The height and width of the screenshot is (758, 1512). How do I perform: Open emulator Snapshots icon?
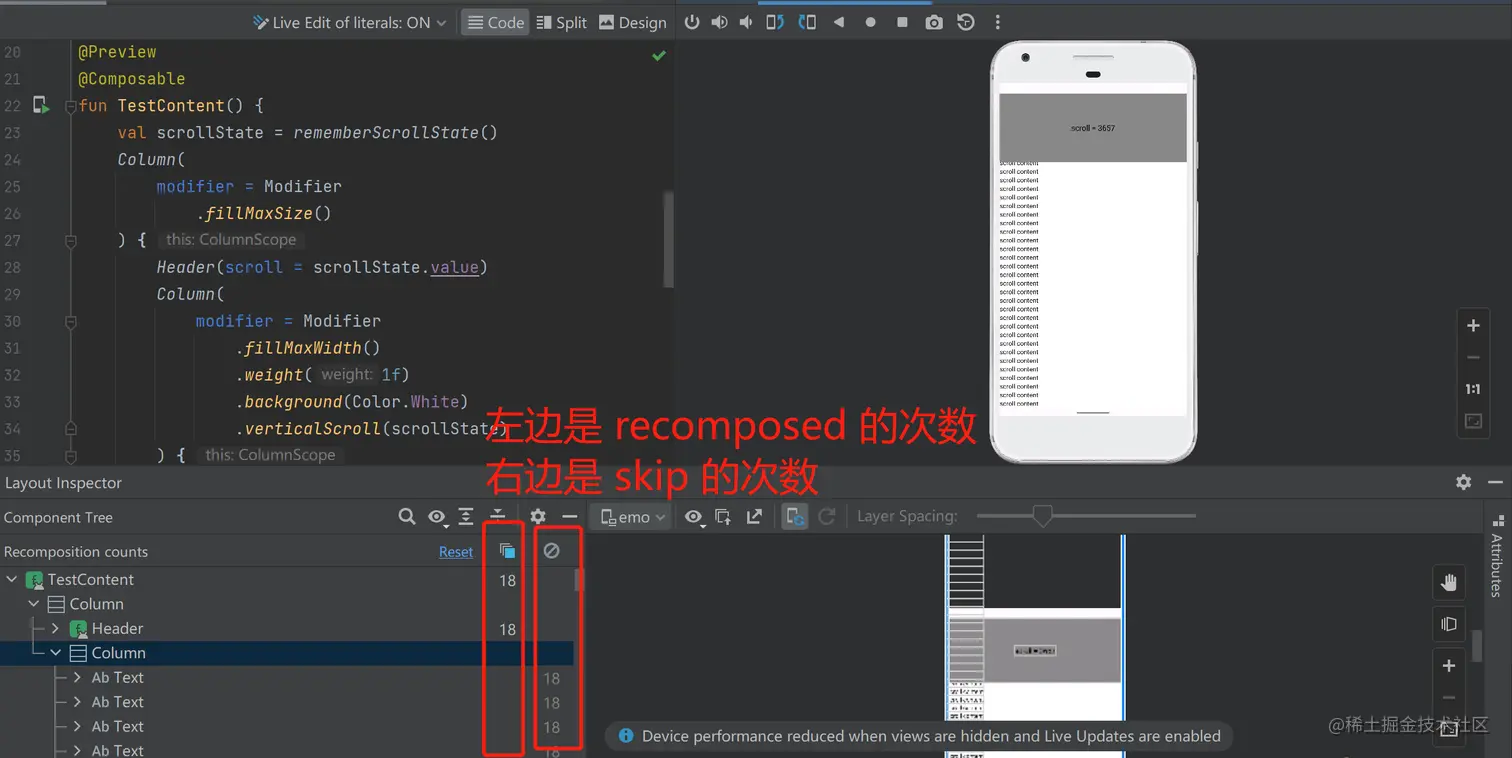[x=966, y=22]
